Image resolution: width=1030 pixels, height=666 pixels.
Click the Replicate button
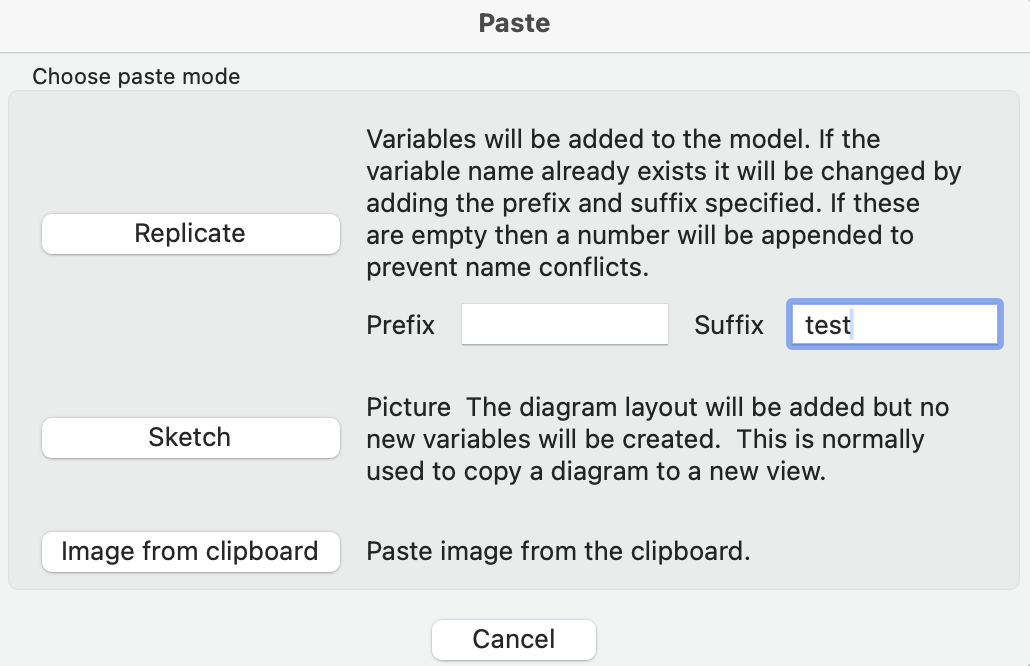pyautogui.click(x=190, y=234)
